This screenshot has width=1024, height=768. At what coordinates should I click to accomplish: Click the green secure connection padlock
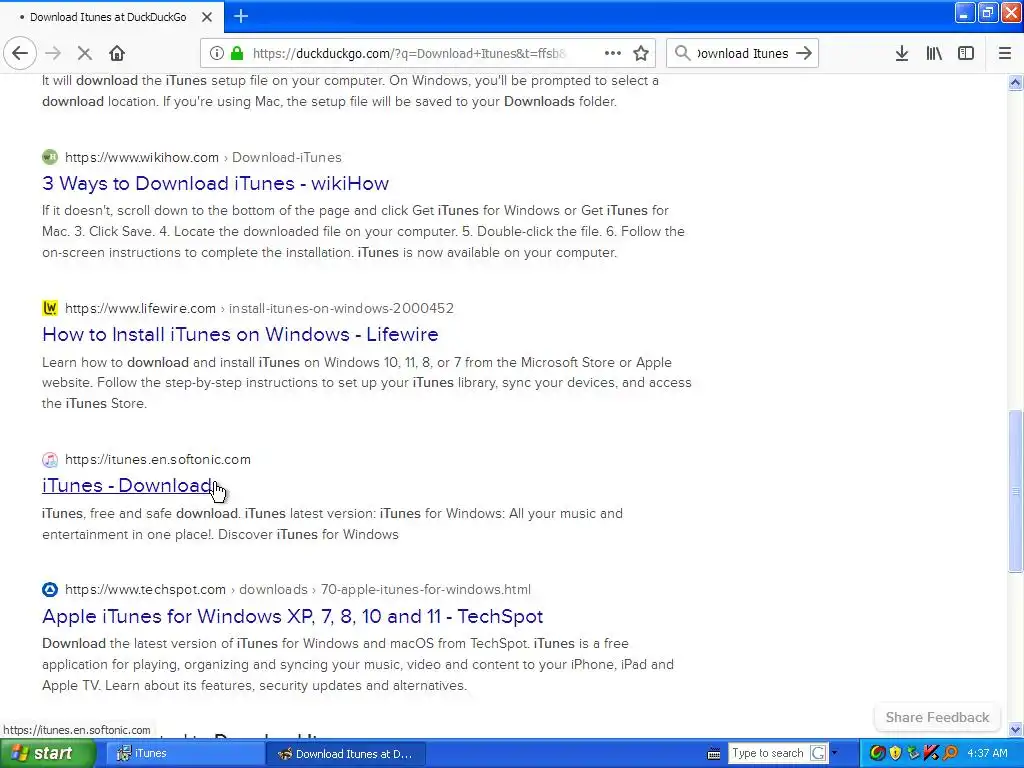[237, 54]
